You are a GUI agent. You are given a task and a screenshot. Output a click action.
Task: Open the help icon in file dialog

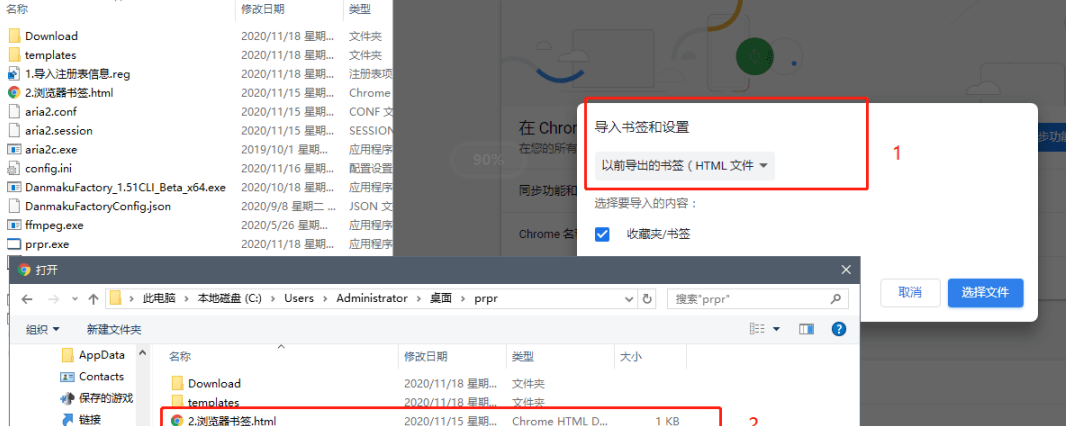(839, 329)
